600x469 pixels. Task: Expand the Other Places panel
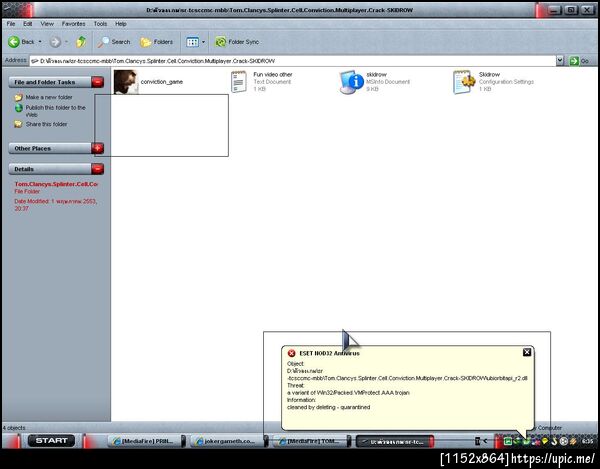97,148
